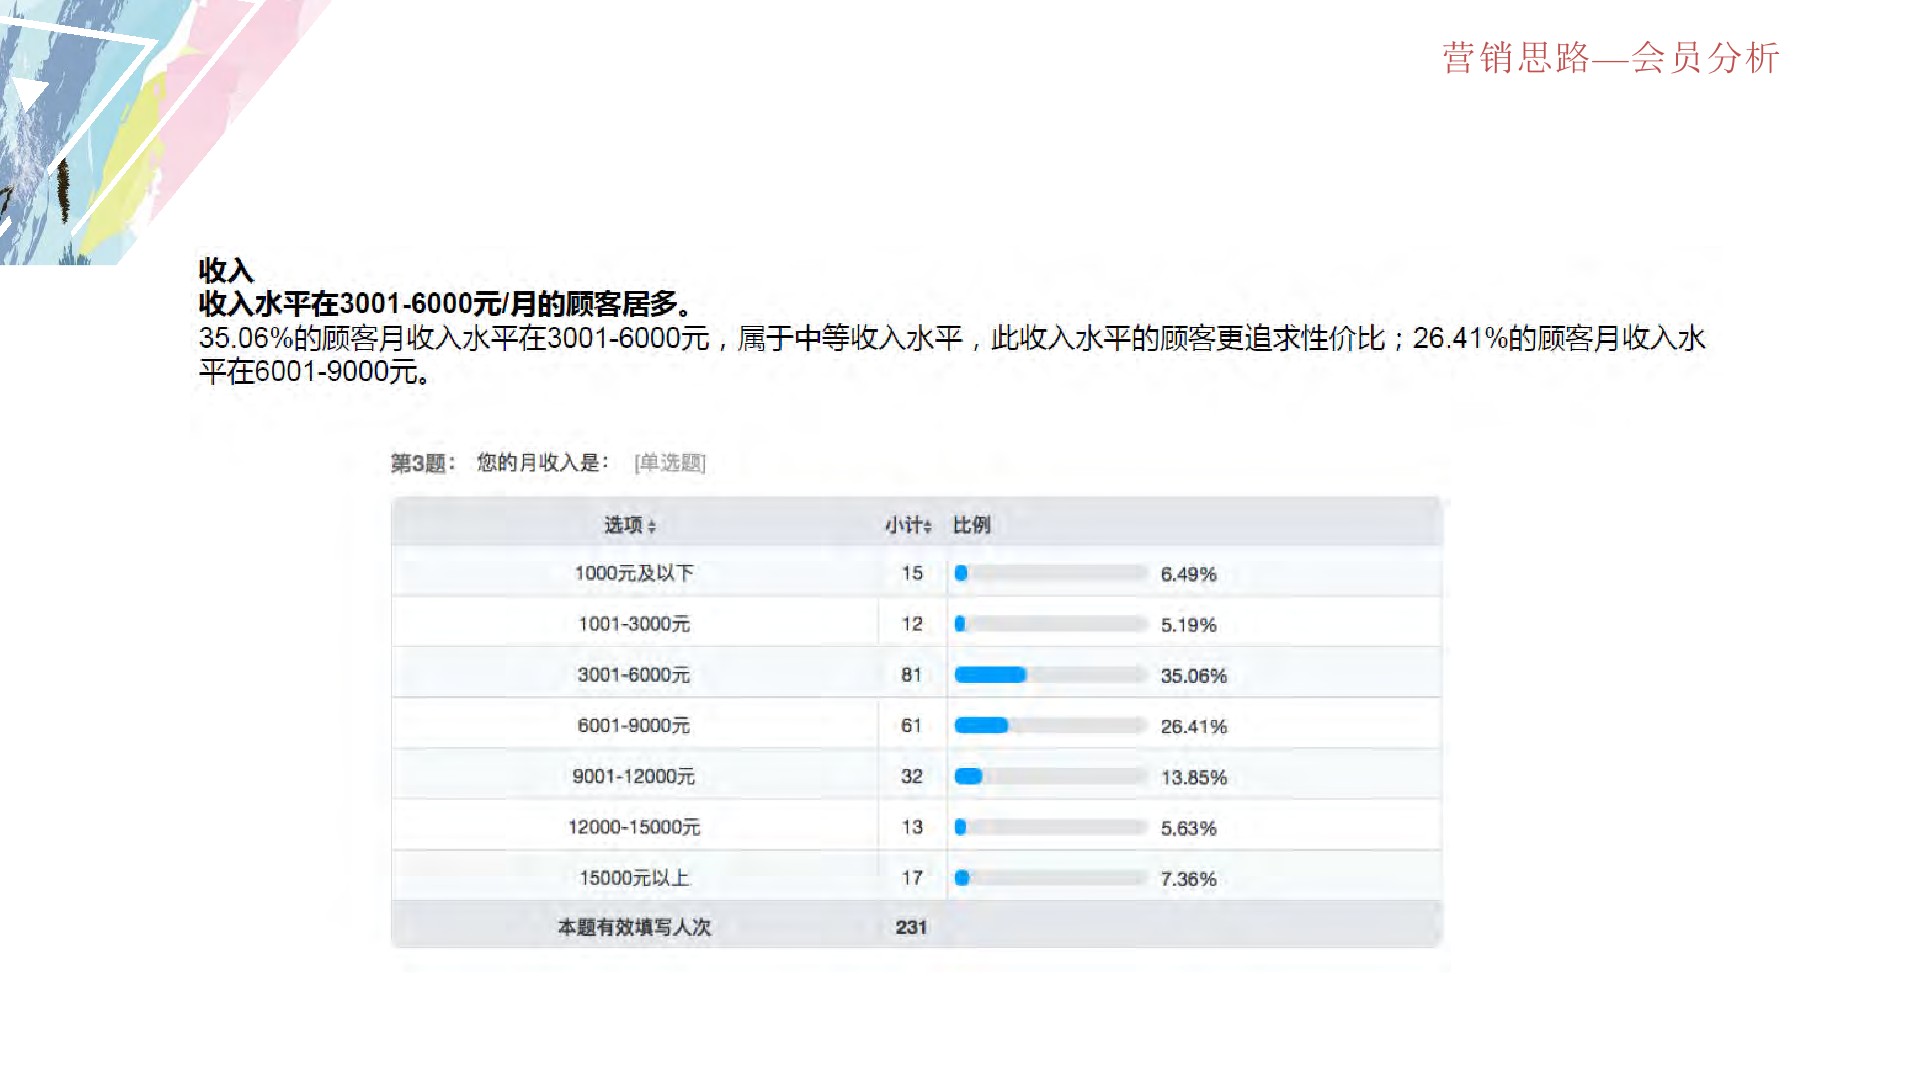This screenshot has width=1920, height=1080.
Task: Select the 1001-3000元 income option row
Action: pyautogui.click(x=636, y=624)
